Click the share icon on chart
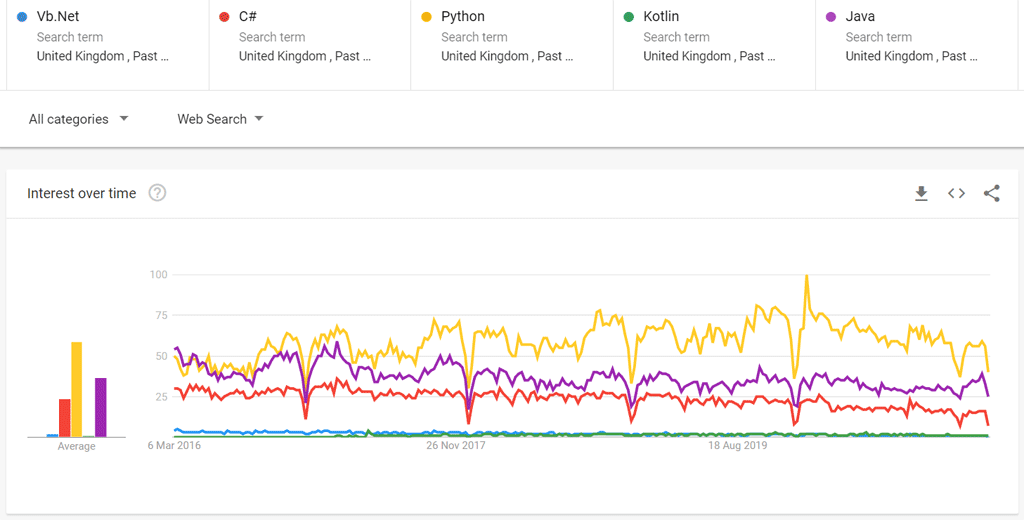The image size is (1024, 520). (991, 194)
